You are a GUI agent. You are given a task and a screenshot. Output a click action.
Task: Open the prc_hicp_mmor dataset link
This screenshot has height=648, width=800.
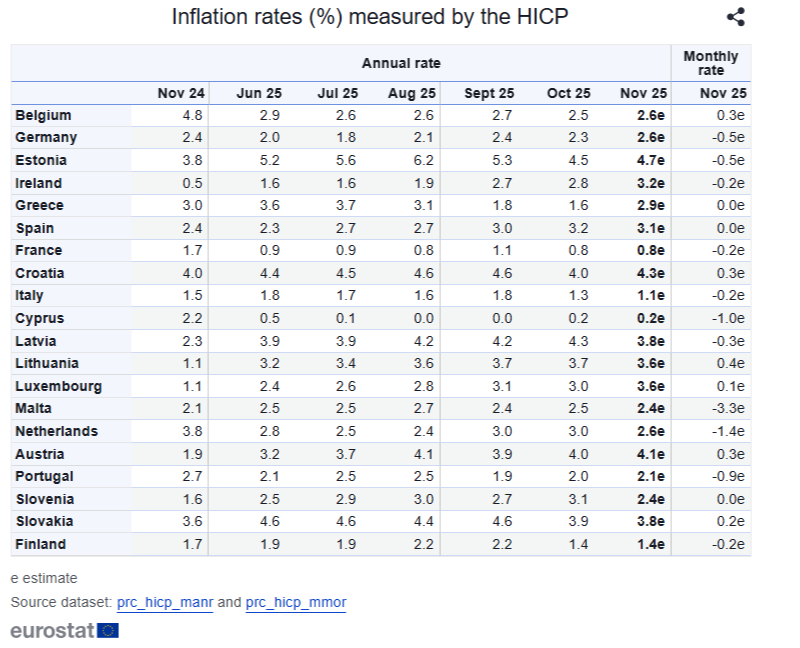(x=295, y=602)
